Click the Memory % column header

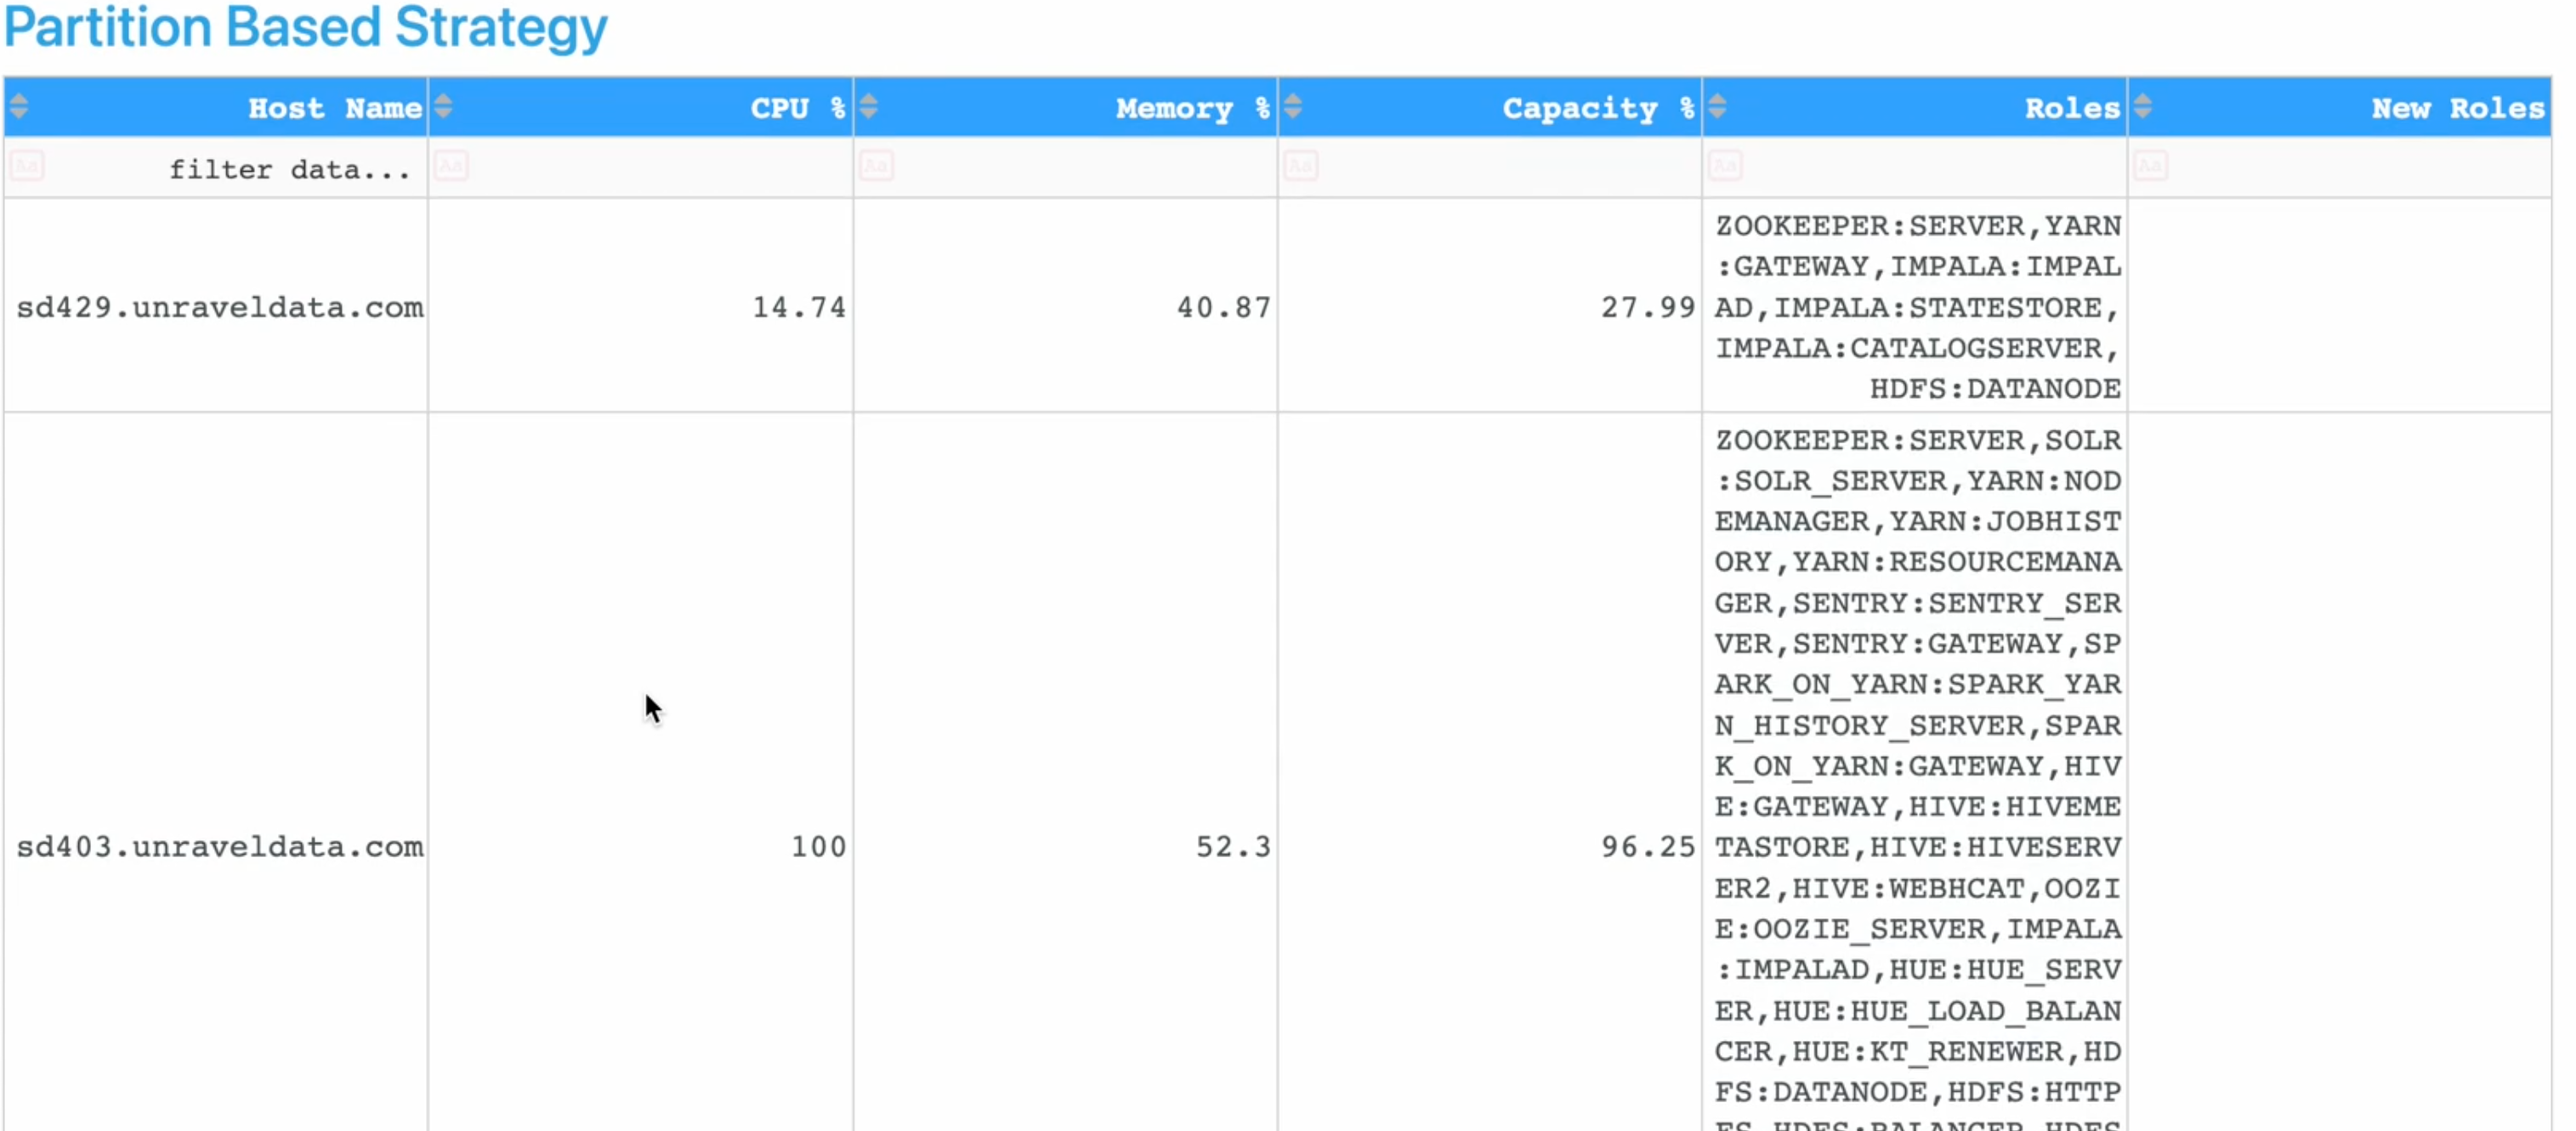[x=1066, y=107]
